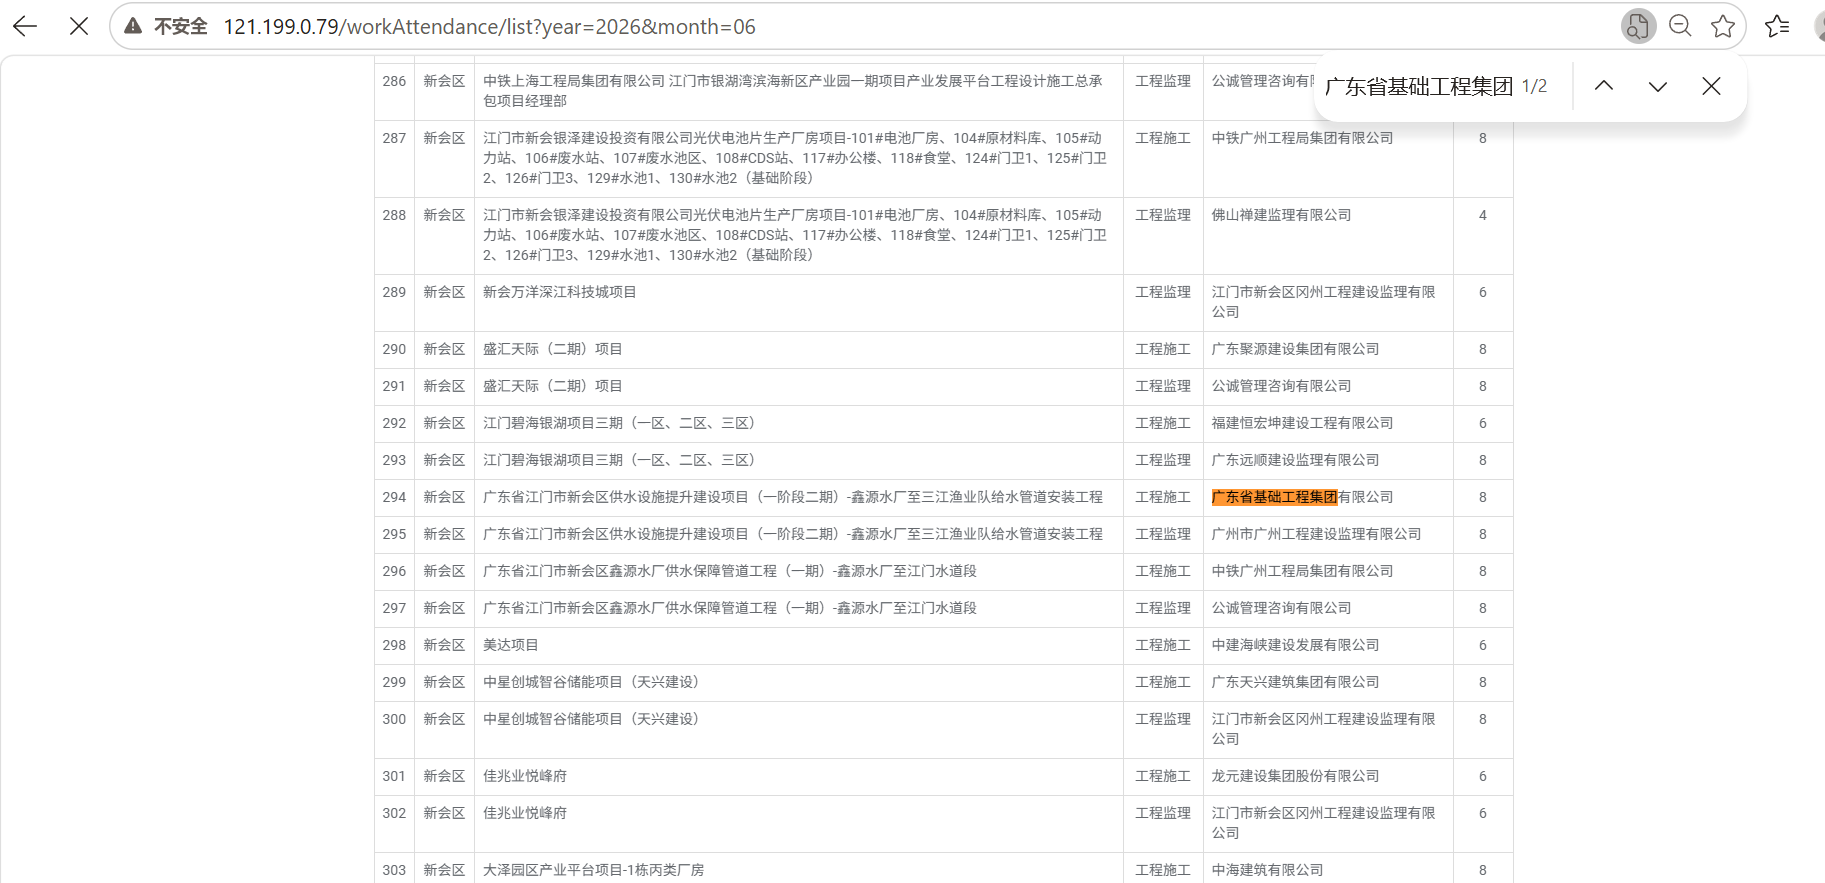Click the value 4 in row 288
The height and width of the screenshot is (883, 1825).
(x=1483, y=215)
